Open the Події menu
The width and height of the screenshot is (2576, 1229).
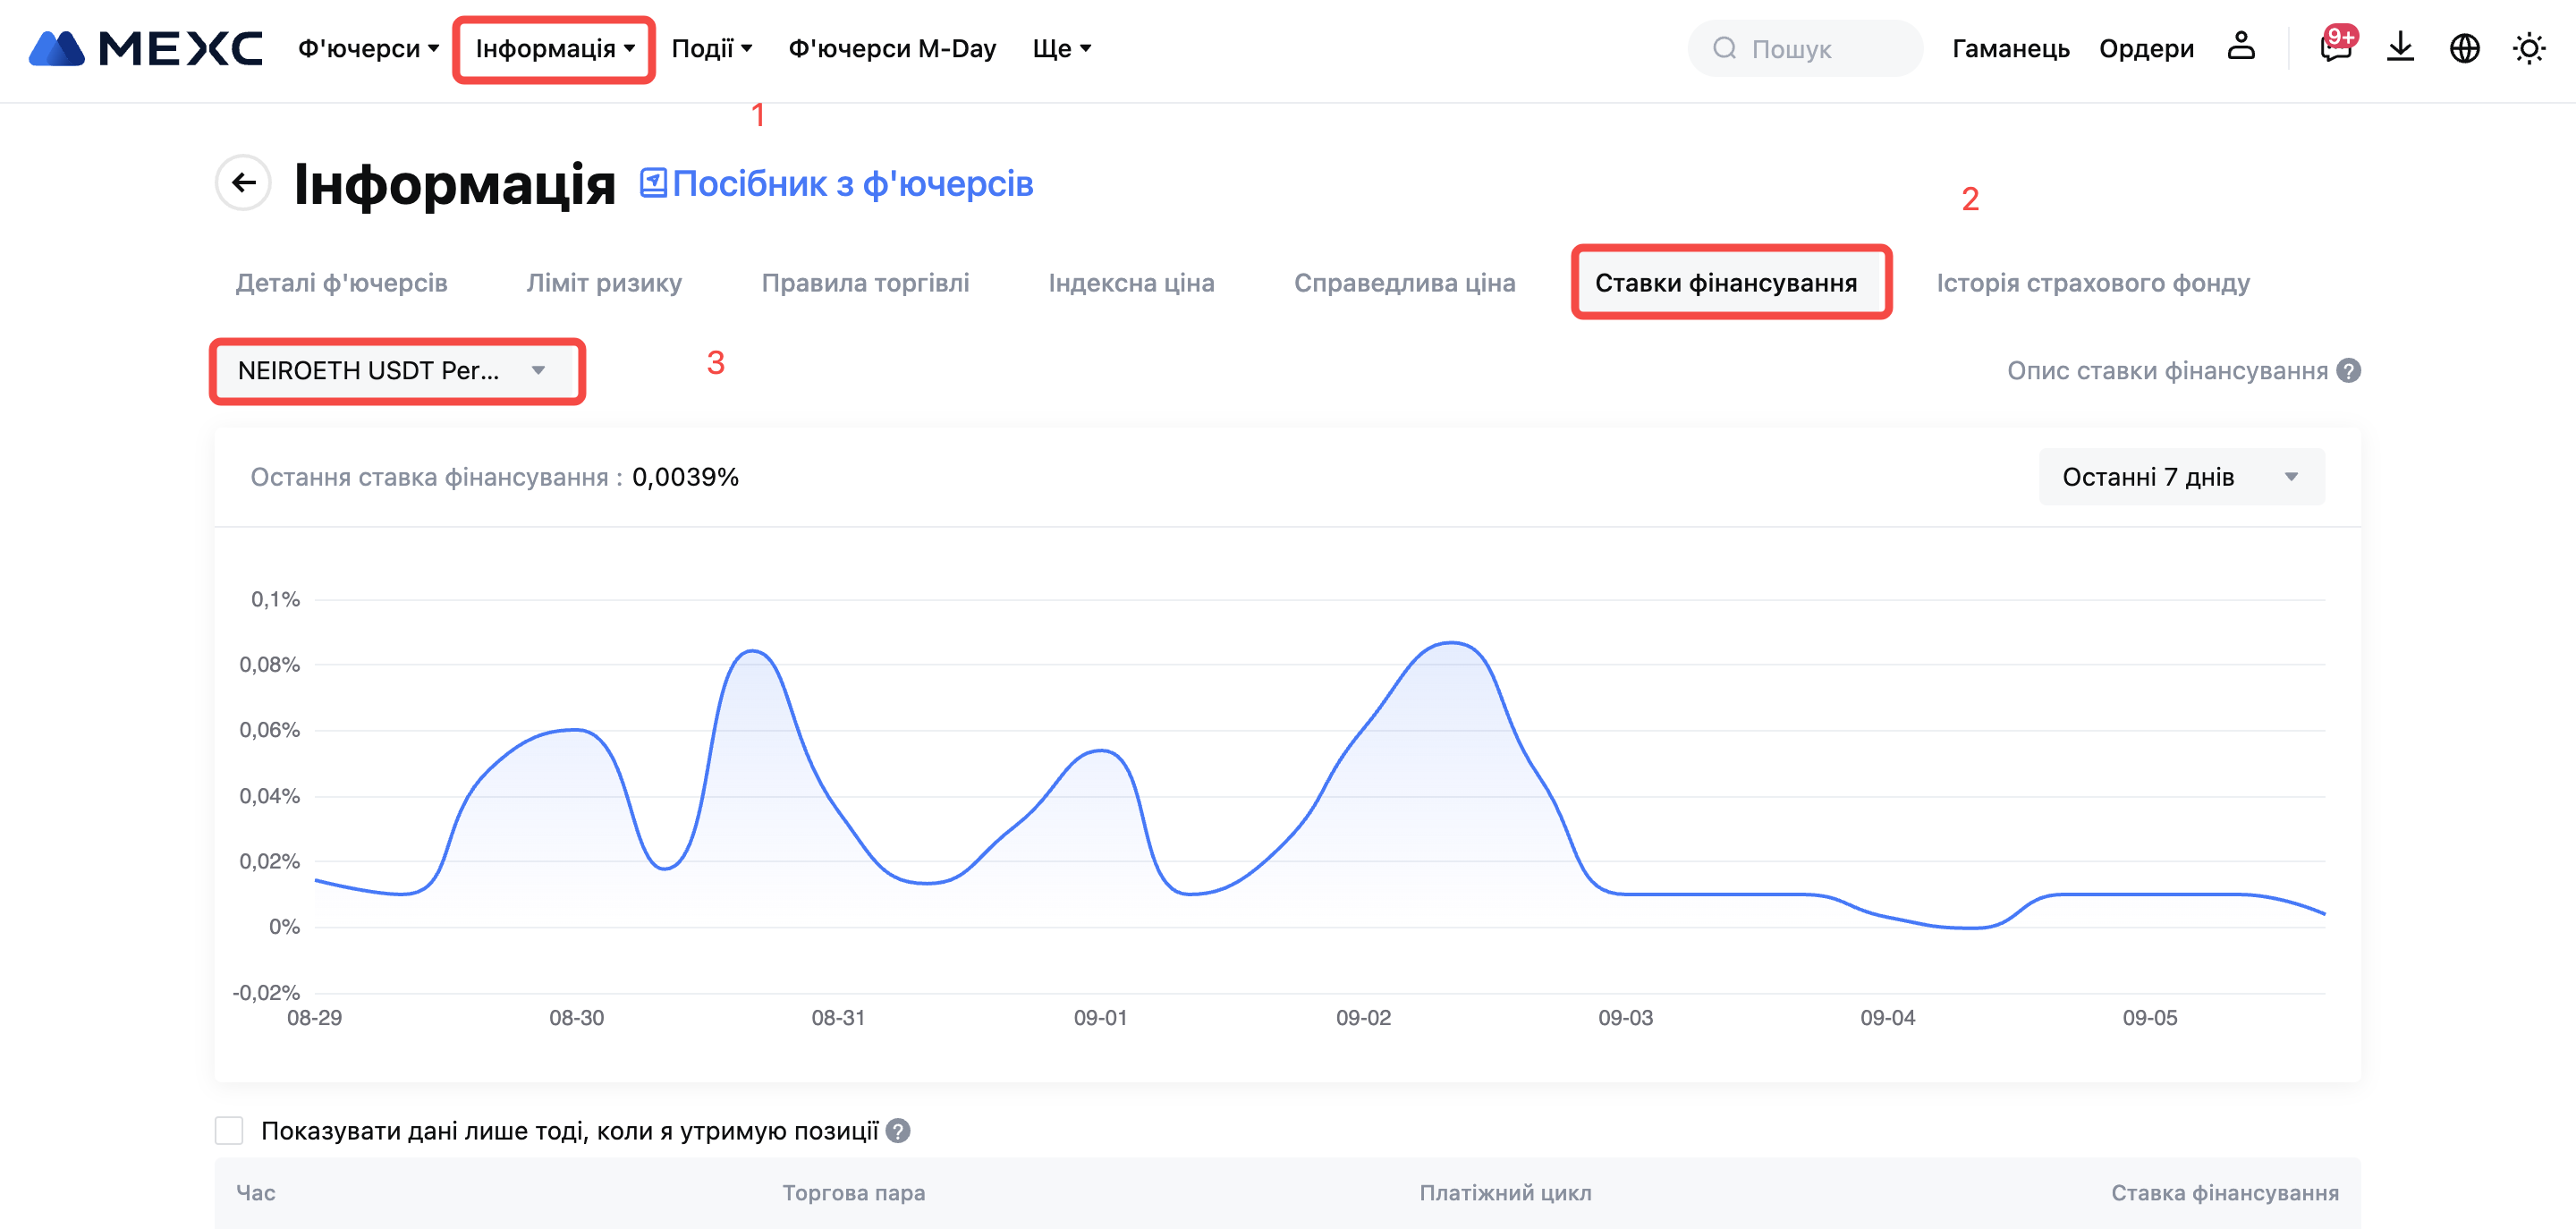[711, 48]
